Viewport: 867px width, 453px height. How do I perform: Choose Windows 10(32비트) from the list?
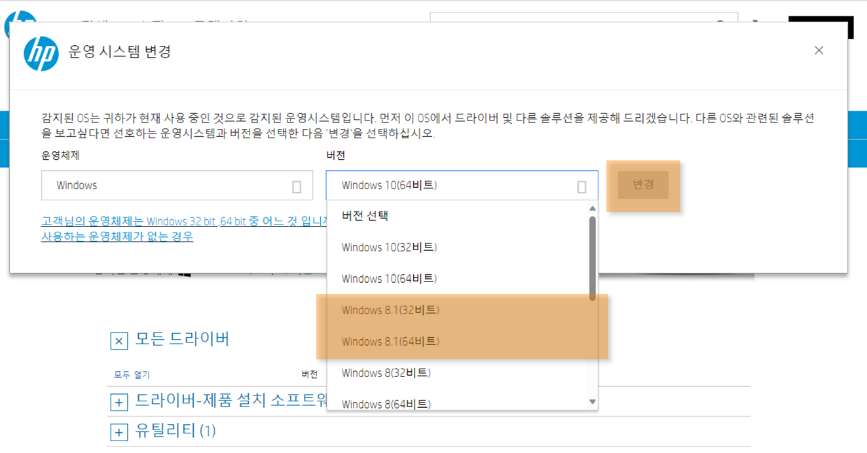[458, 247]
